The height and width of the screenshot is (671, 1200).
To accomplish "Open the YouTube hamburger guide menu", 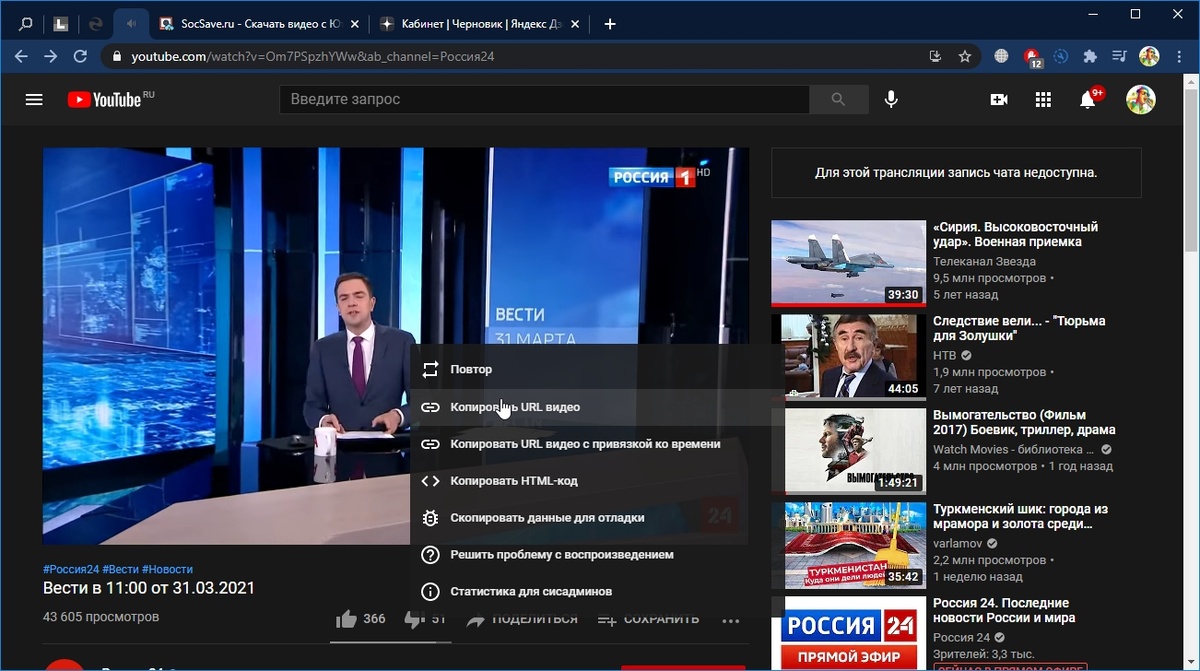I will click(34, 99).
